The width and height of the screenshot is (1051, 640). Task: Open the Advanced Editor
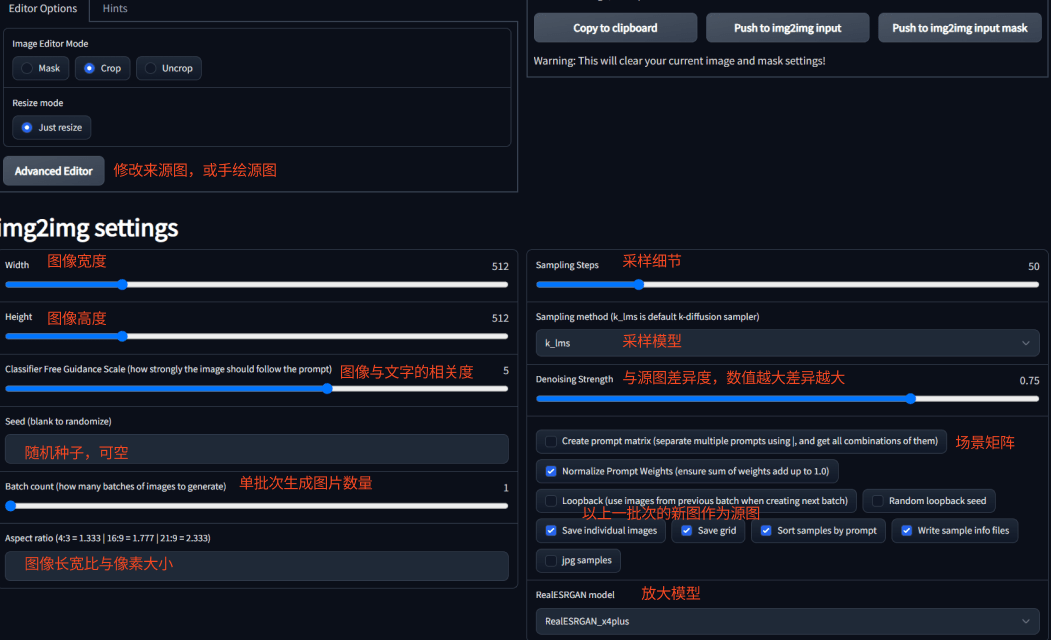pos(53,170)
